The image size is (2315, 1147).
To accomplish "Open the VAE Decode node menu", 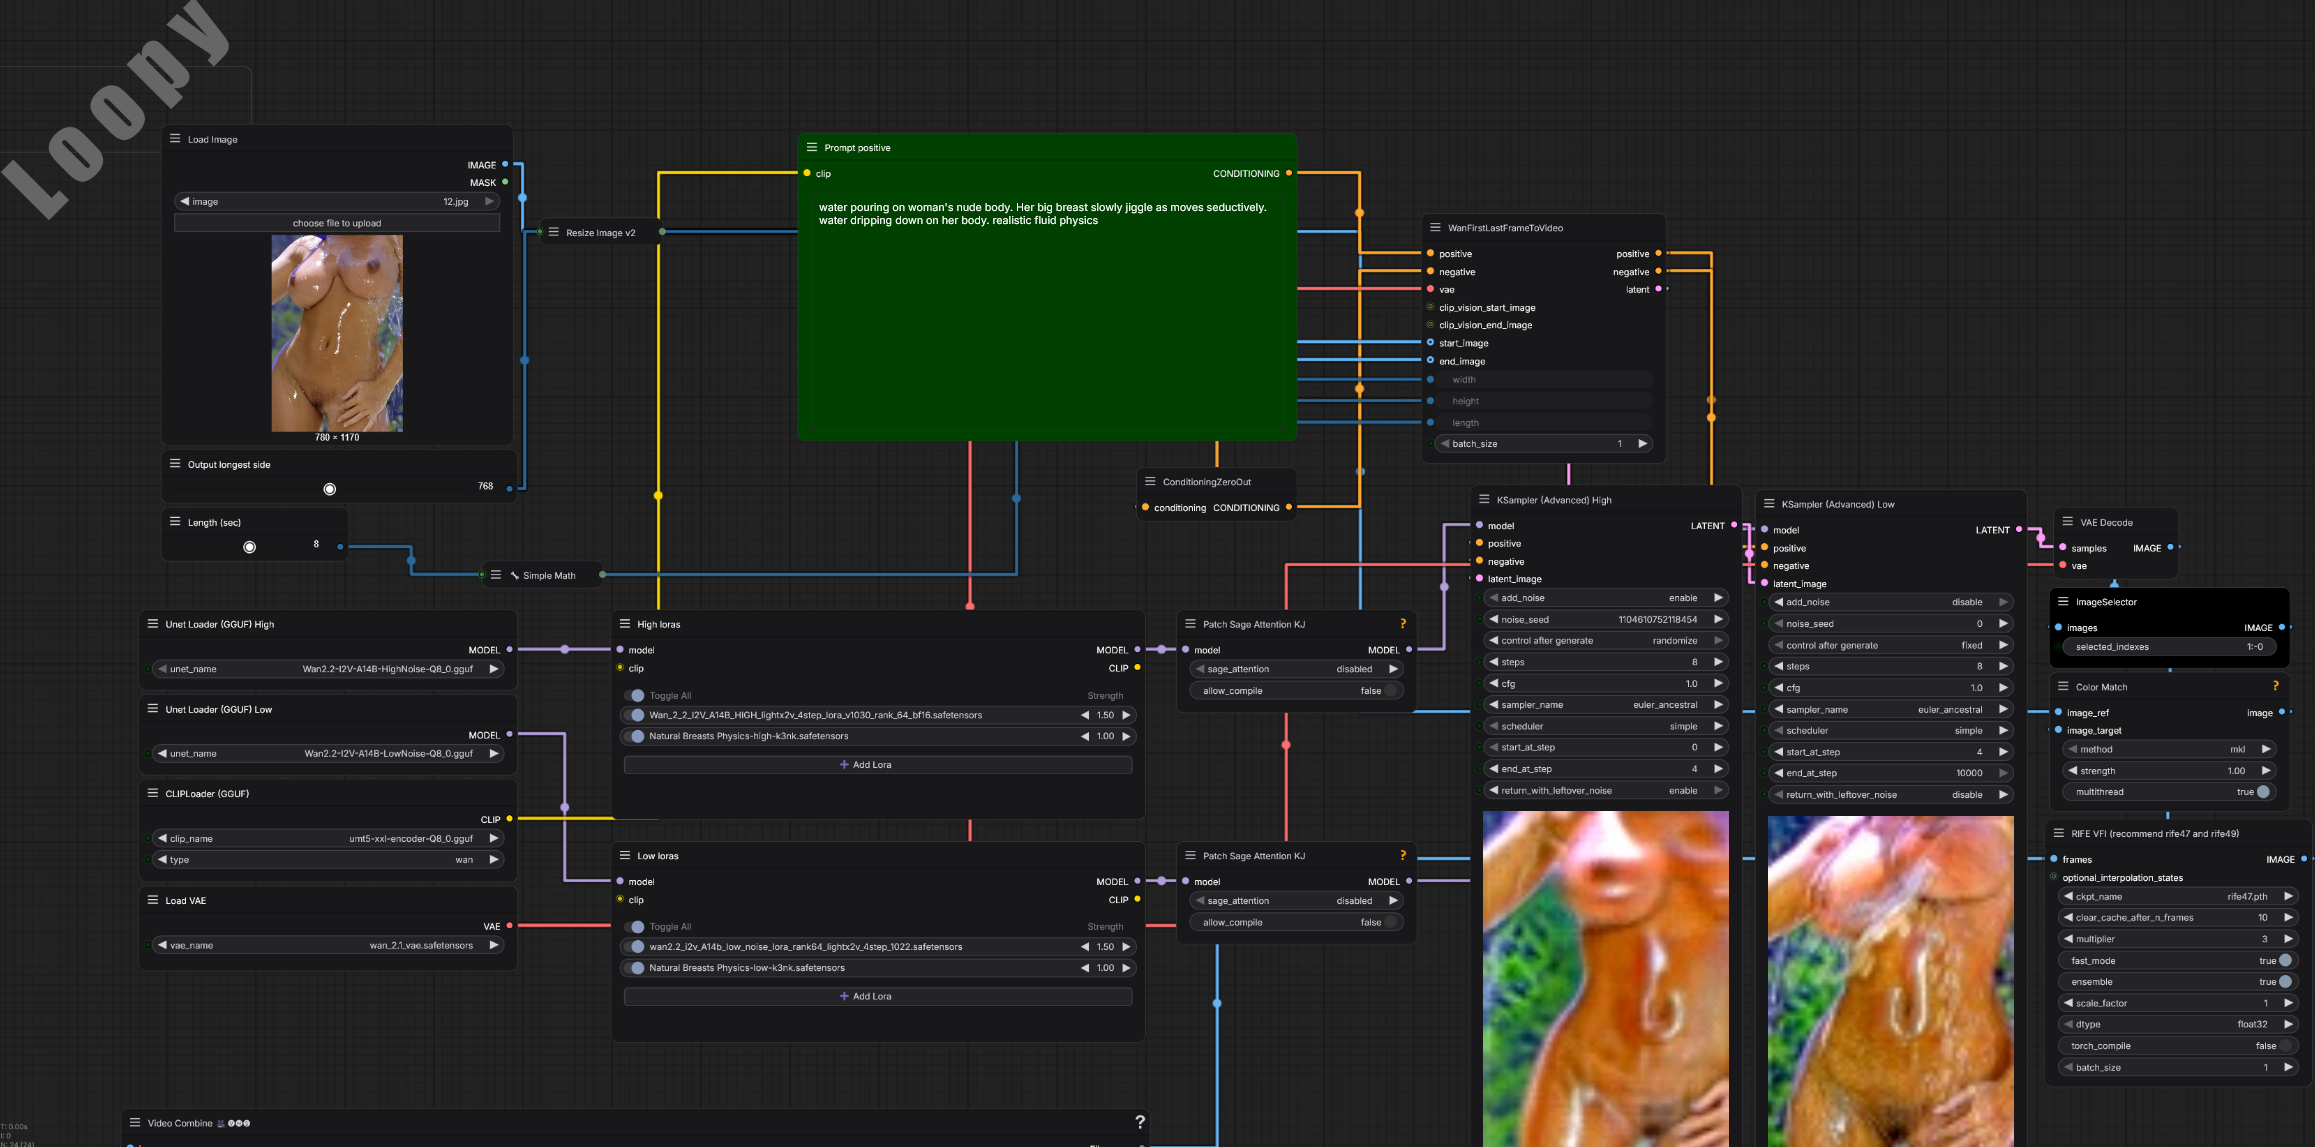I will (x=2068, y=522).
